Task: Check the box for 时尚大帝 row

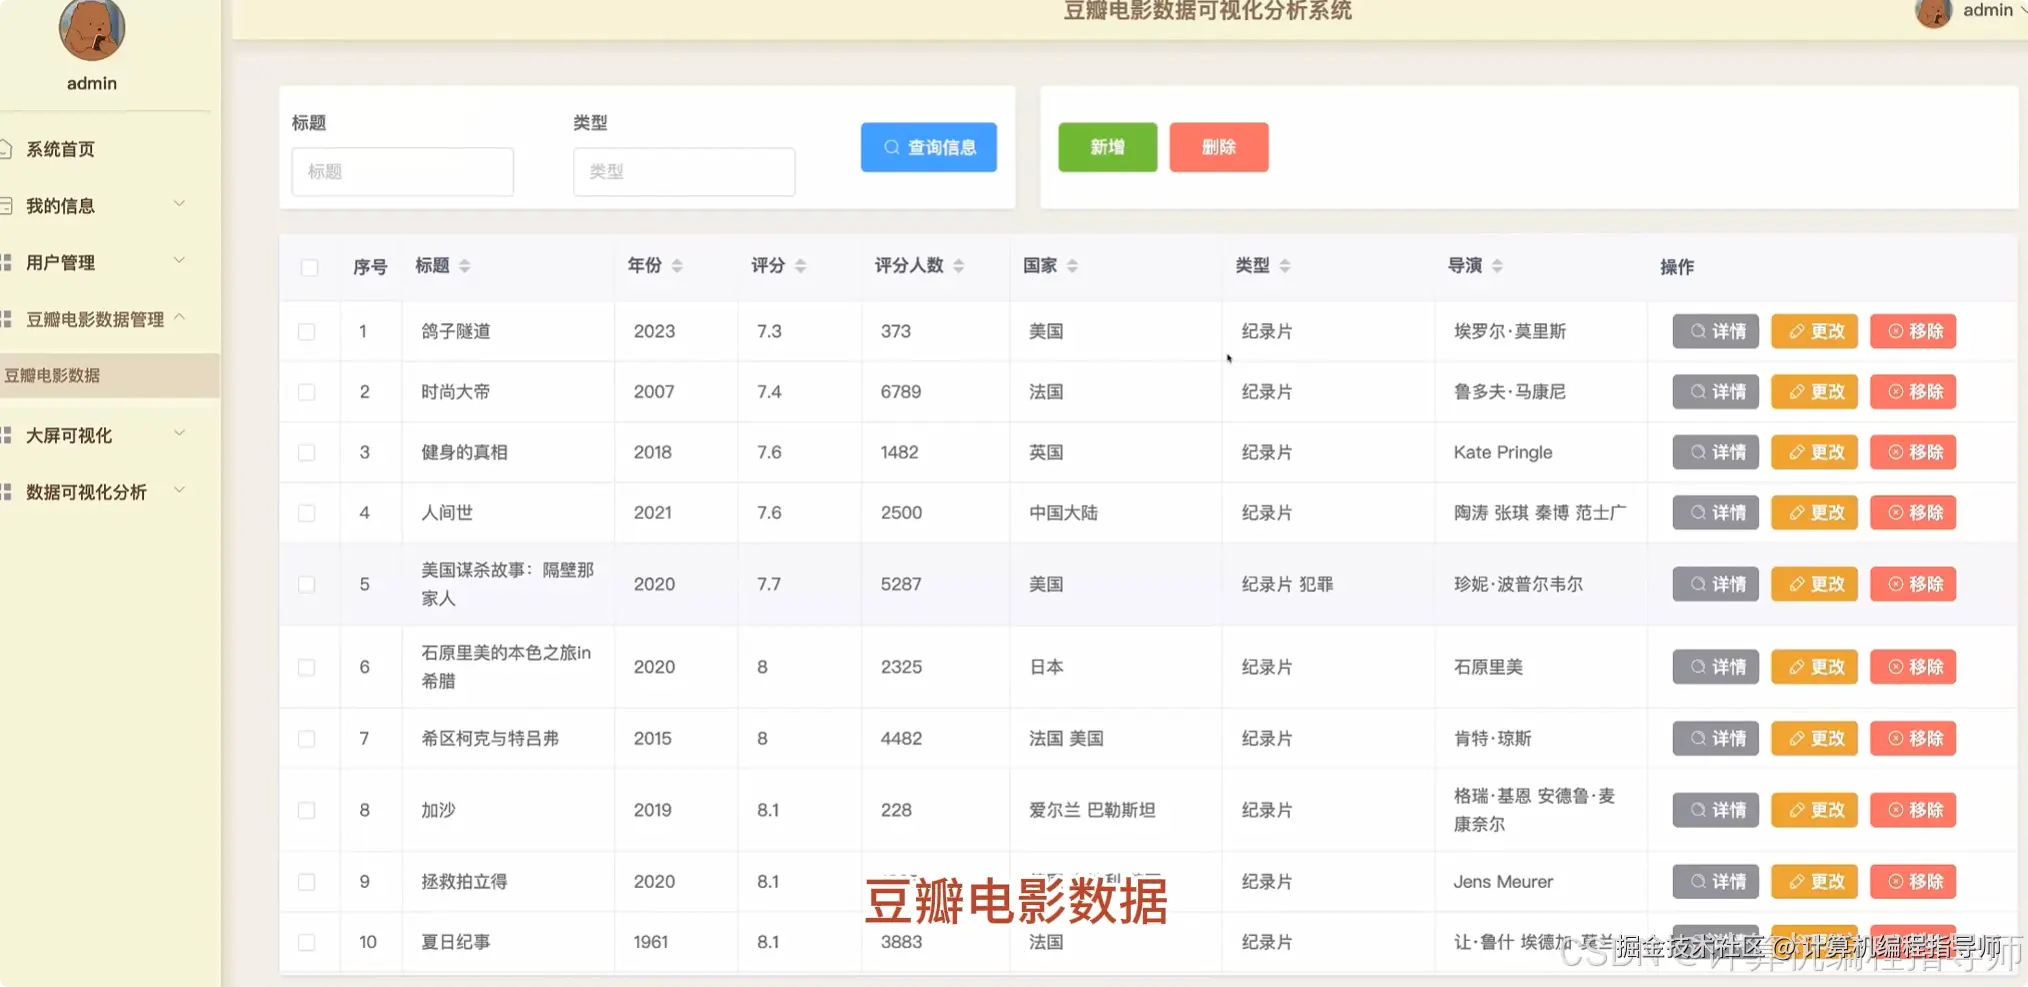Action: [307, 392]
